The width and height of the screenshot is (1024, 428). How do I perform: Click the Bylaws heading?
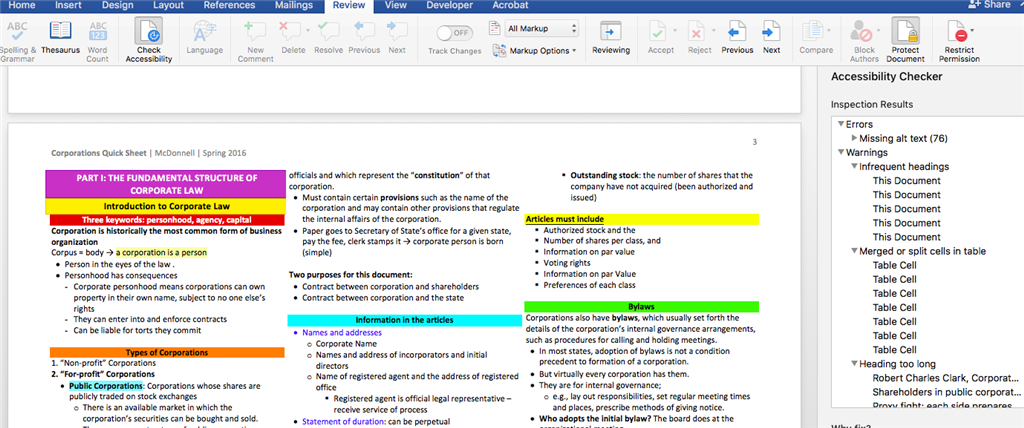[x=641, y=306]
